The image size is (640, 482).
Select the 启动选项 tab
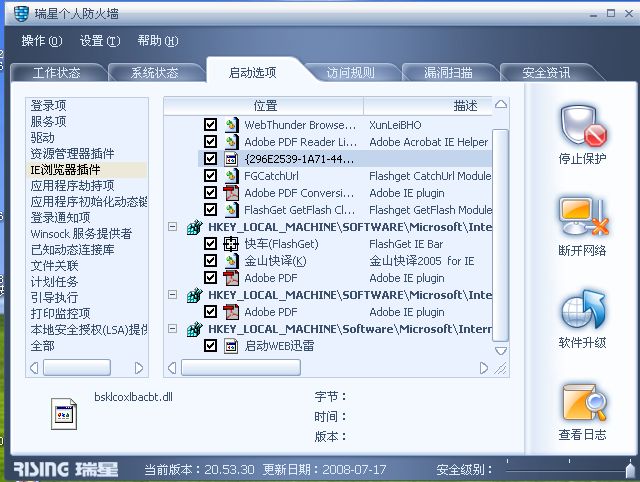pyautogui.click(x=252, y=72)
